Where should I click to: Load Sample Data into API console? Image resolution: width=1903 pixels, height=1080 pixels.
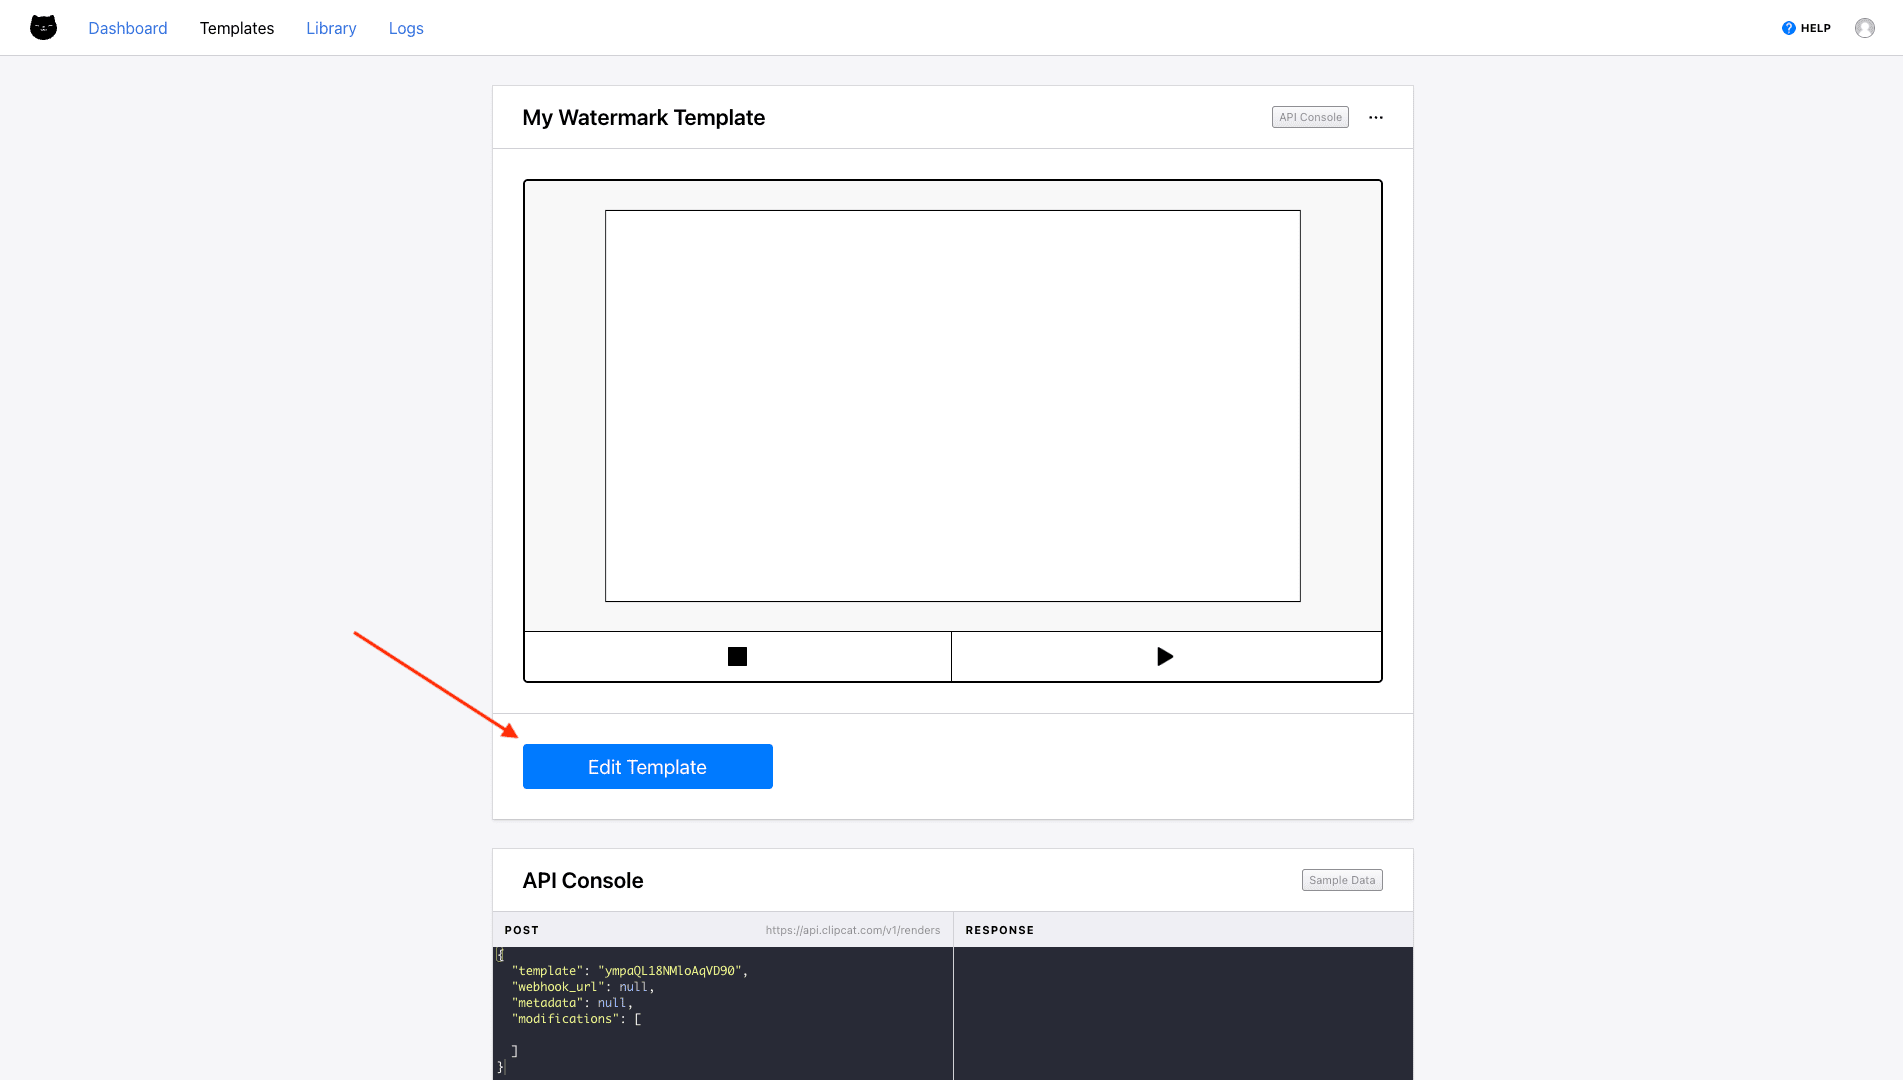point(1342,880)
